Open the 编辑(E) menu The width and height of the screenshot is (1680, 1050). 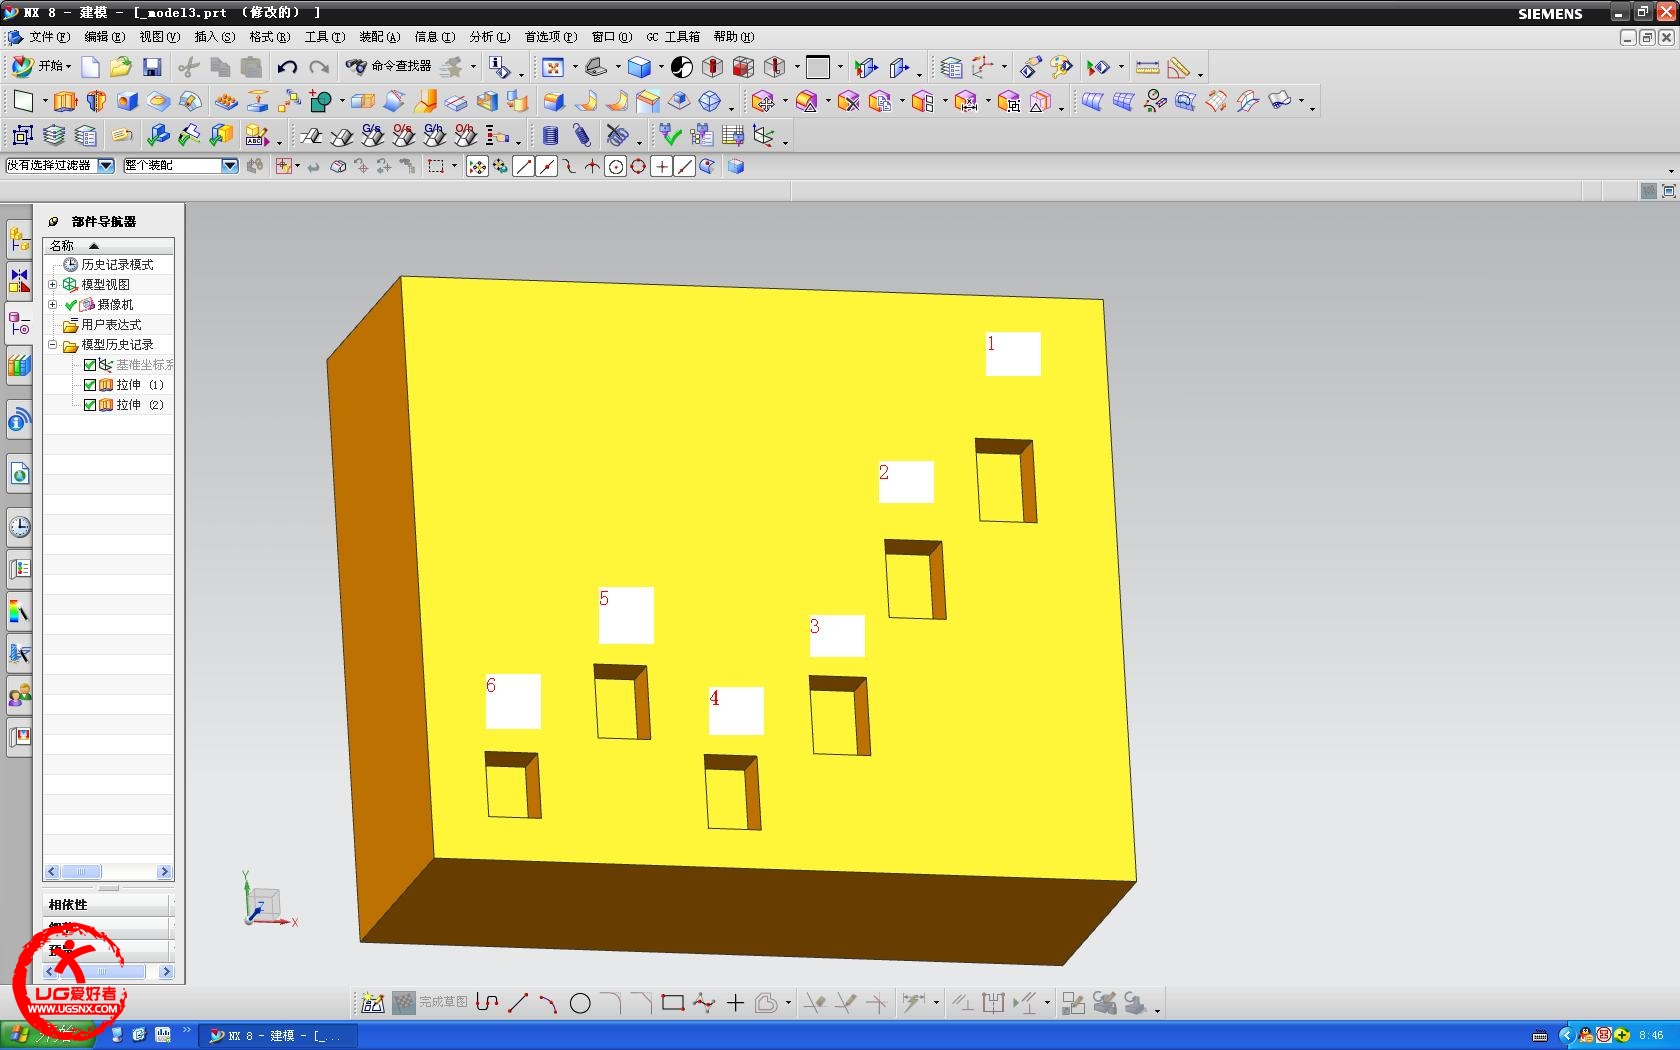click(x=104, y=37)
